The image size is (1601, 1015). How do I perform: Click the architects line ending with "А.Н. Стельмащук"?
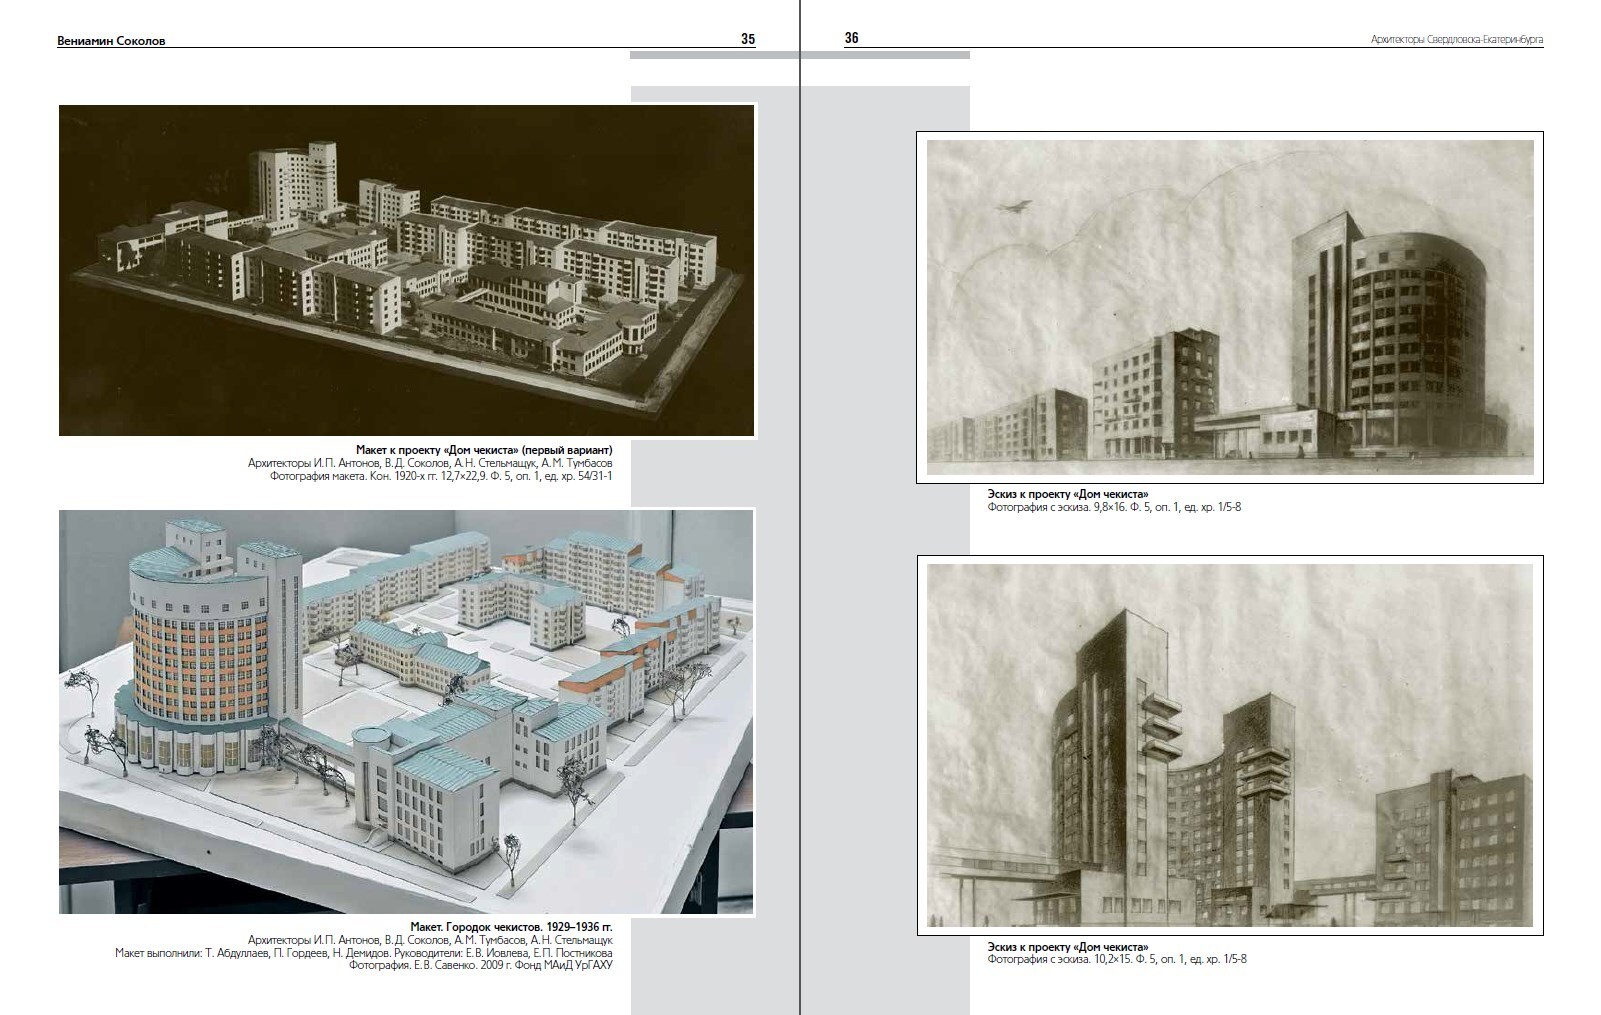(x=430, y=940)
